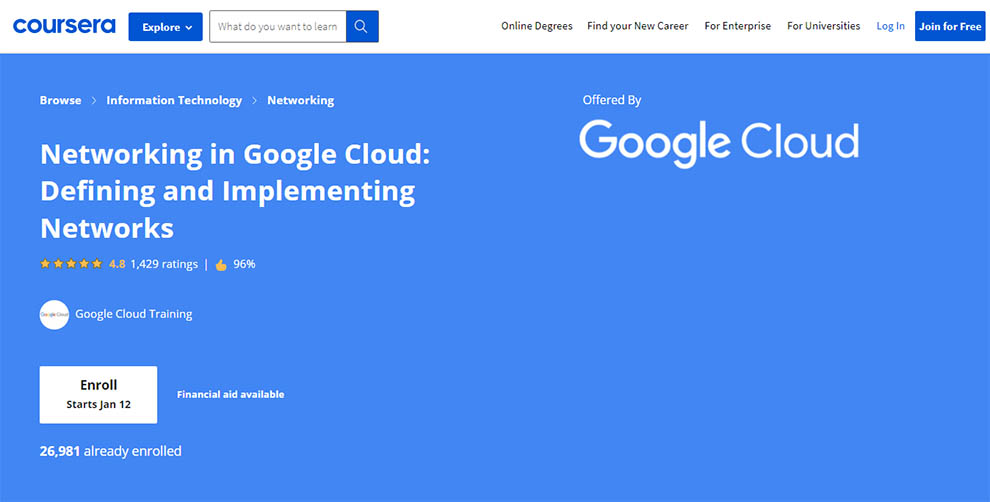The height and width of the screenshot is (502, 990).
Task: Click the large Google Cloud logo
Action: coord(719,143)
